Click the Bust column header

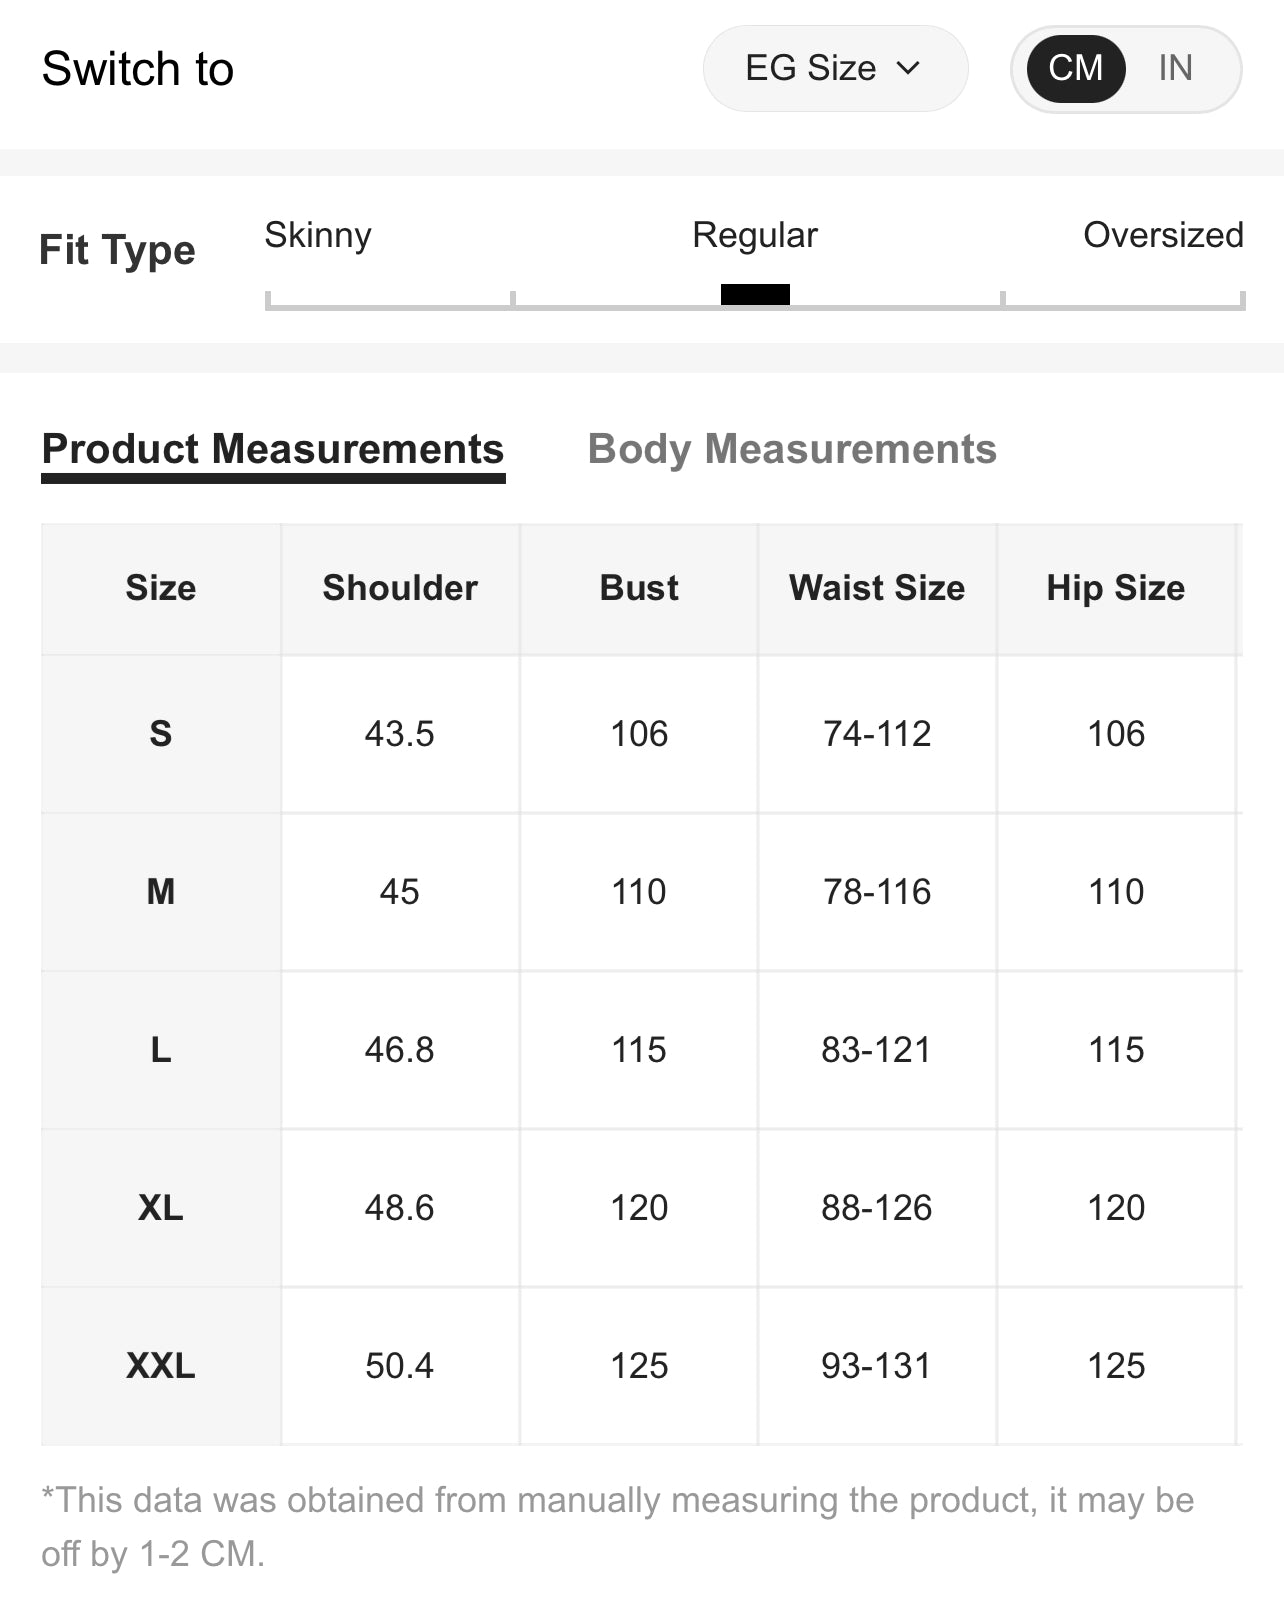click(x=639, y=588)
